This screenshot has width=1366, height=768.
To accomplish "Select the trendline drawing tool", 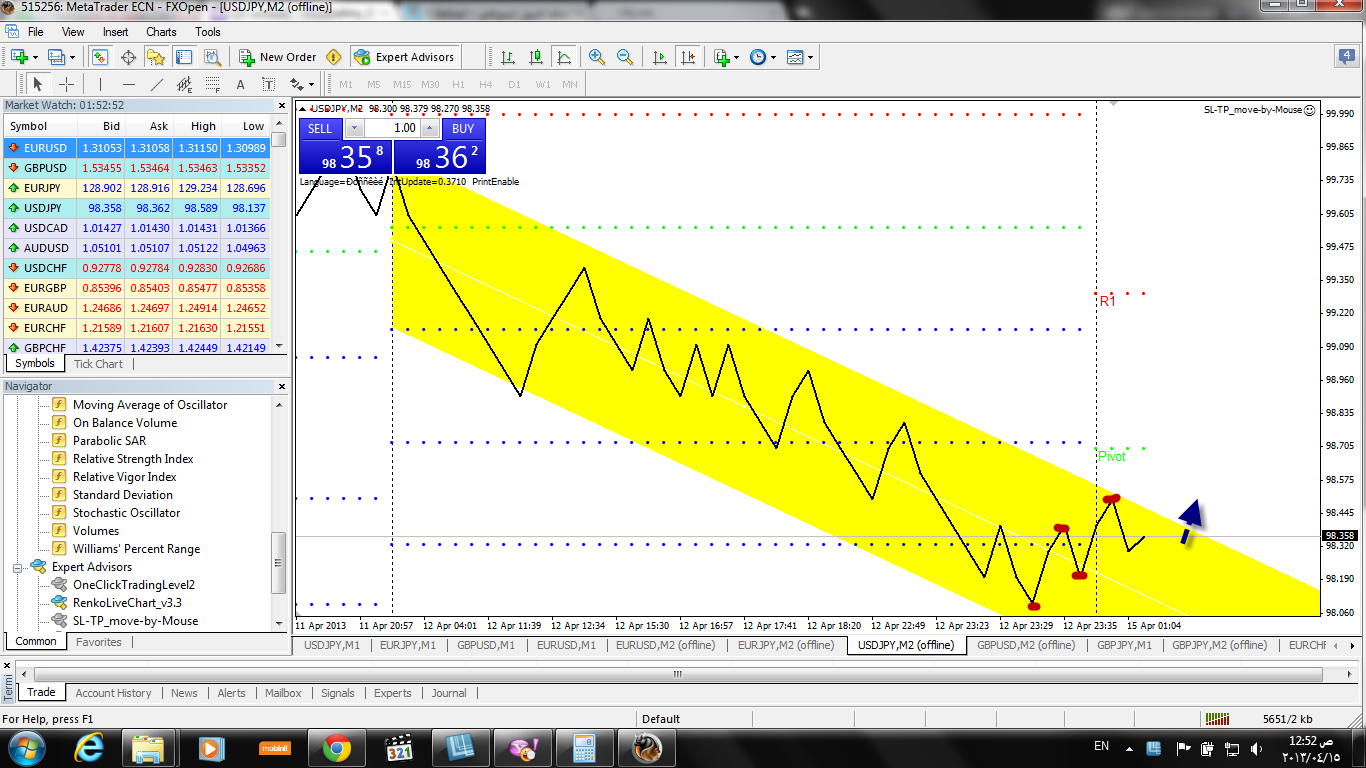I will click(157, 84).
